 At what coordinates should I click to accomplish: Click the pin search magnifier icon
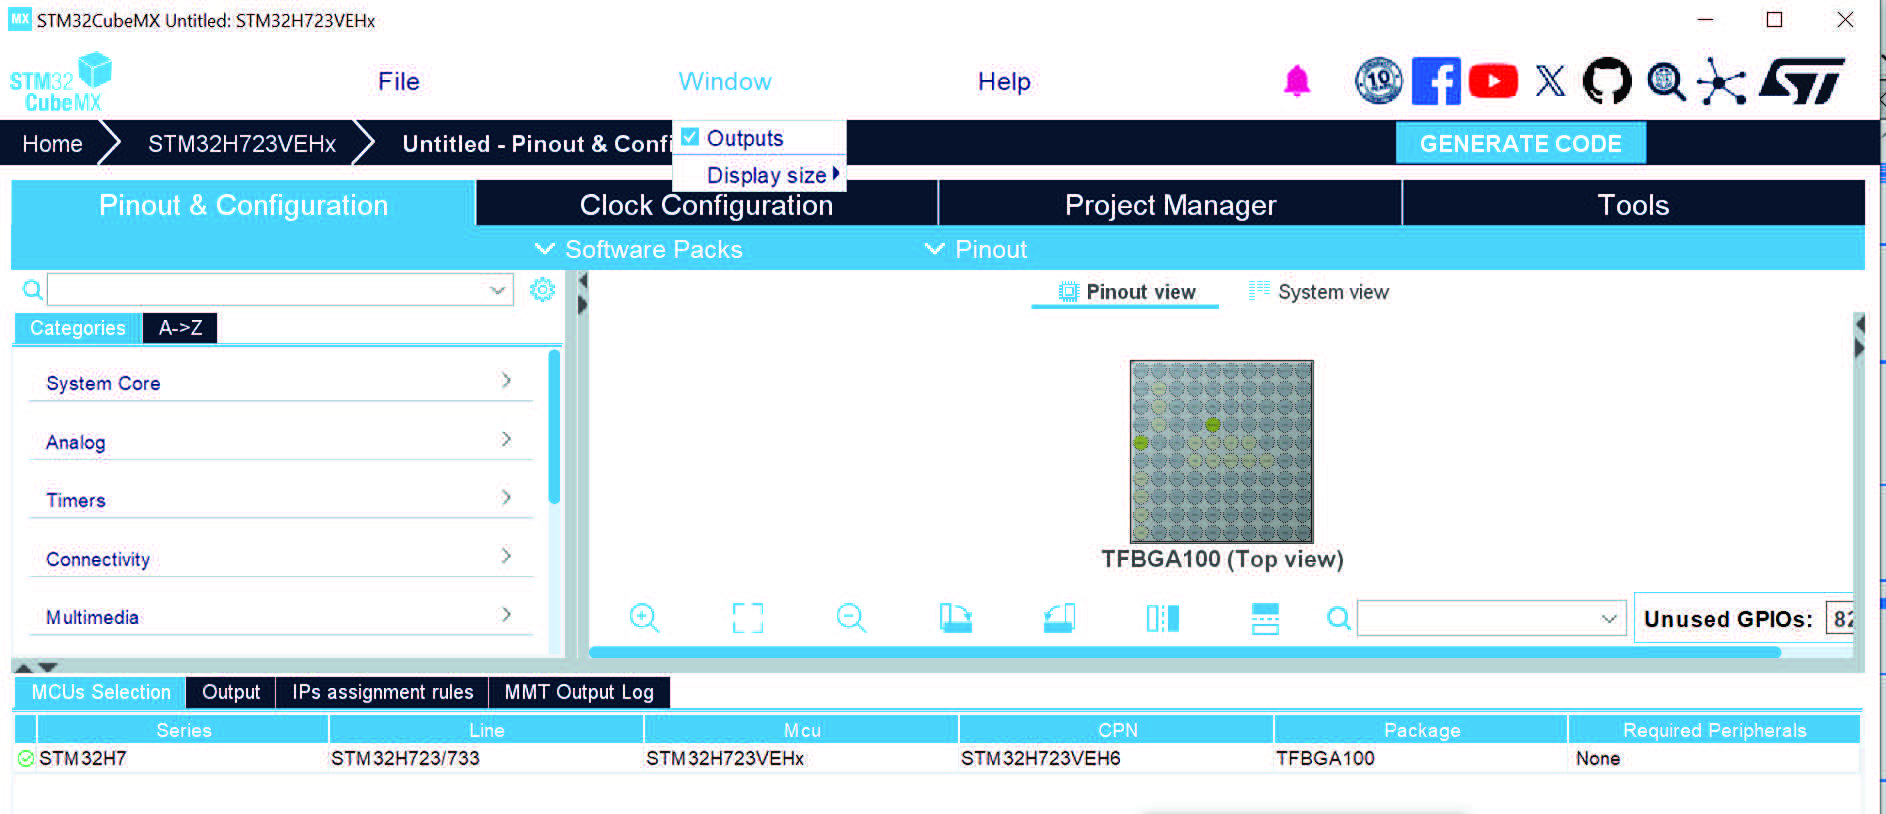point(1338,618)
